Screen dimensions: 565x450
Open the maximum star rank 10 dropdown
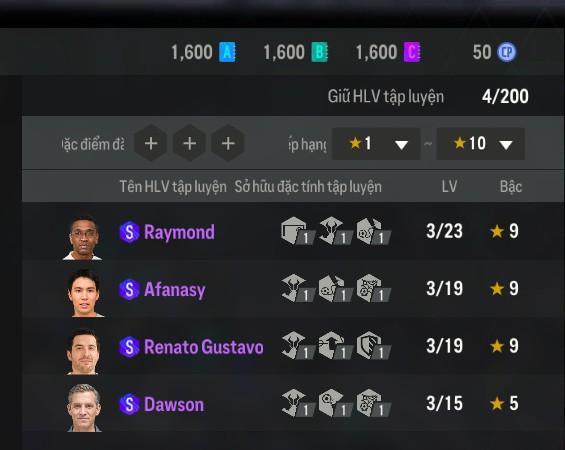click(x=480, y=144)
